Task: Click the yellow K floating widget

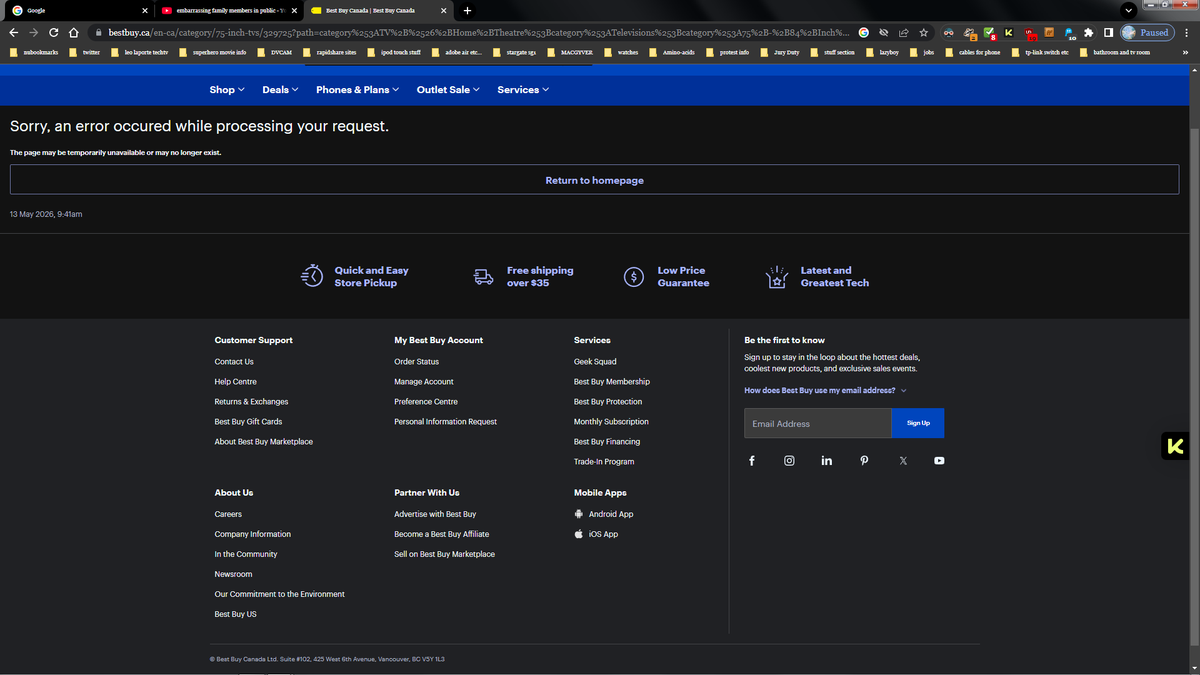Action: [x=1174, y=446]
